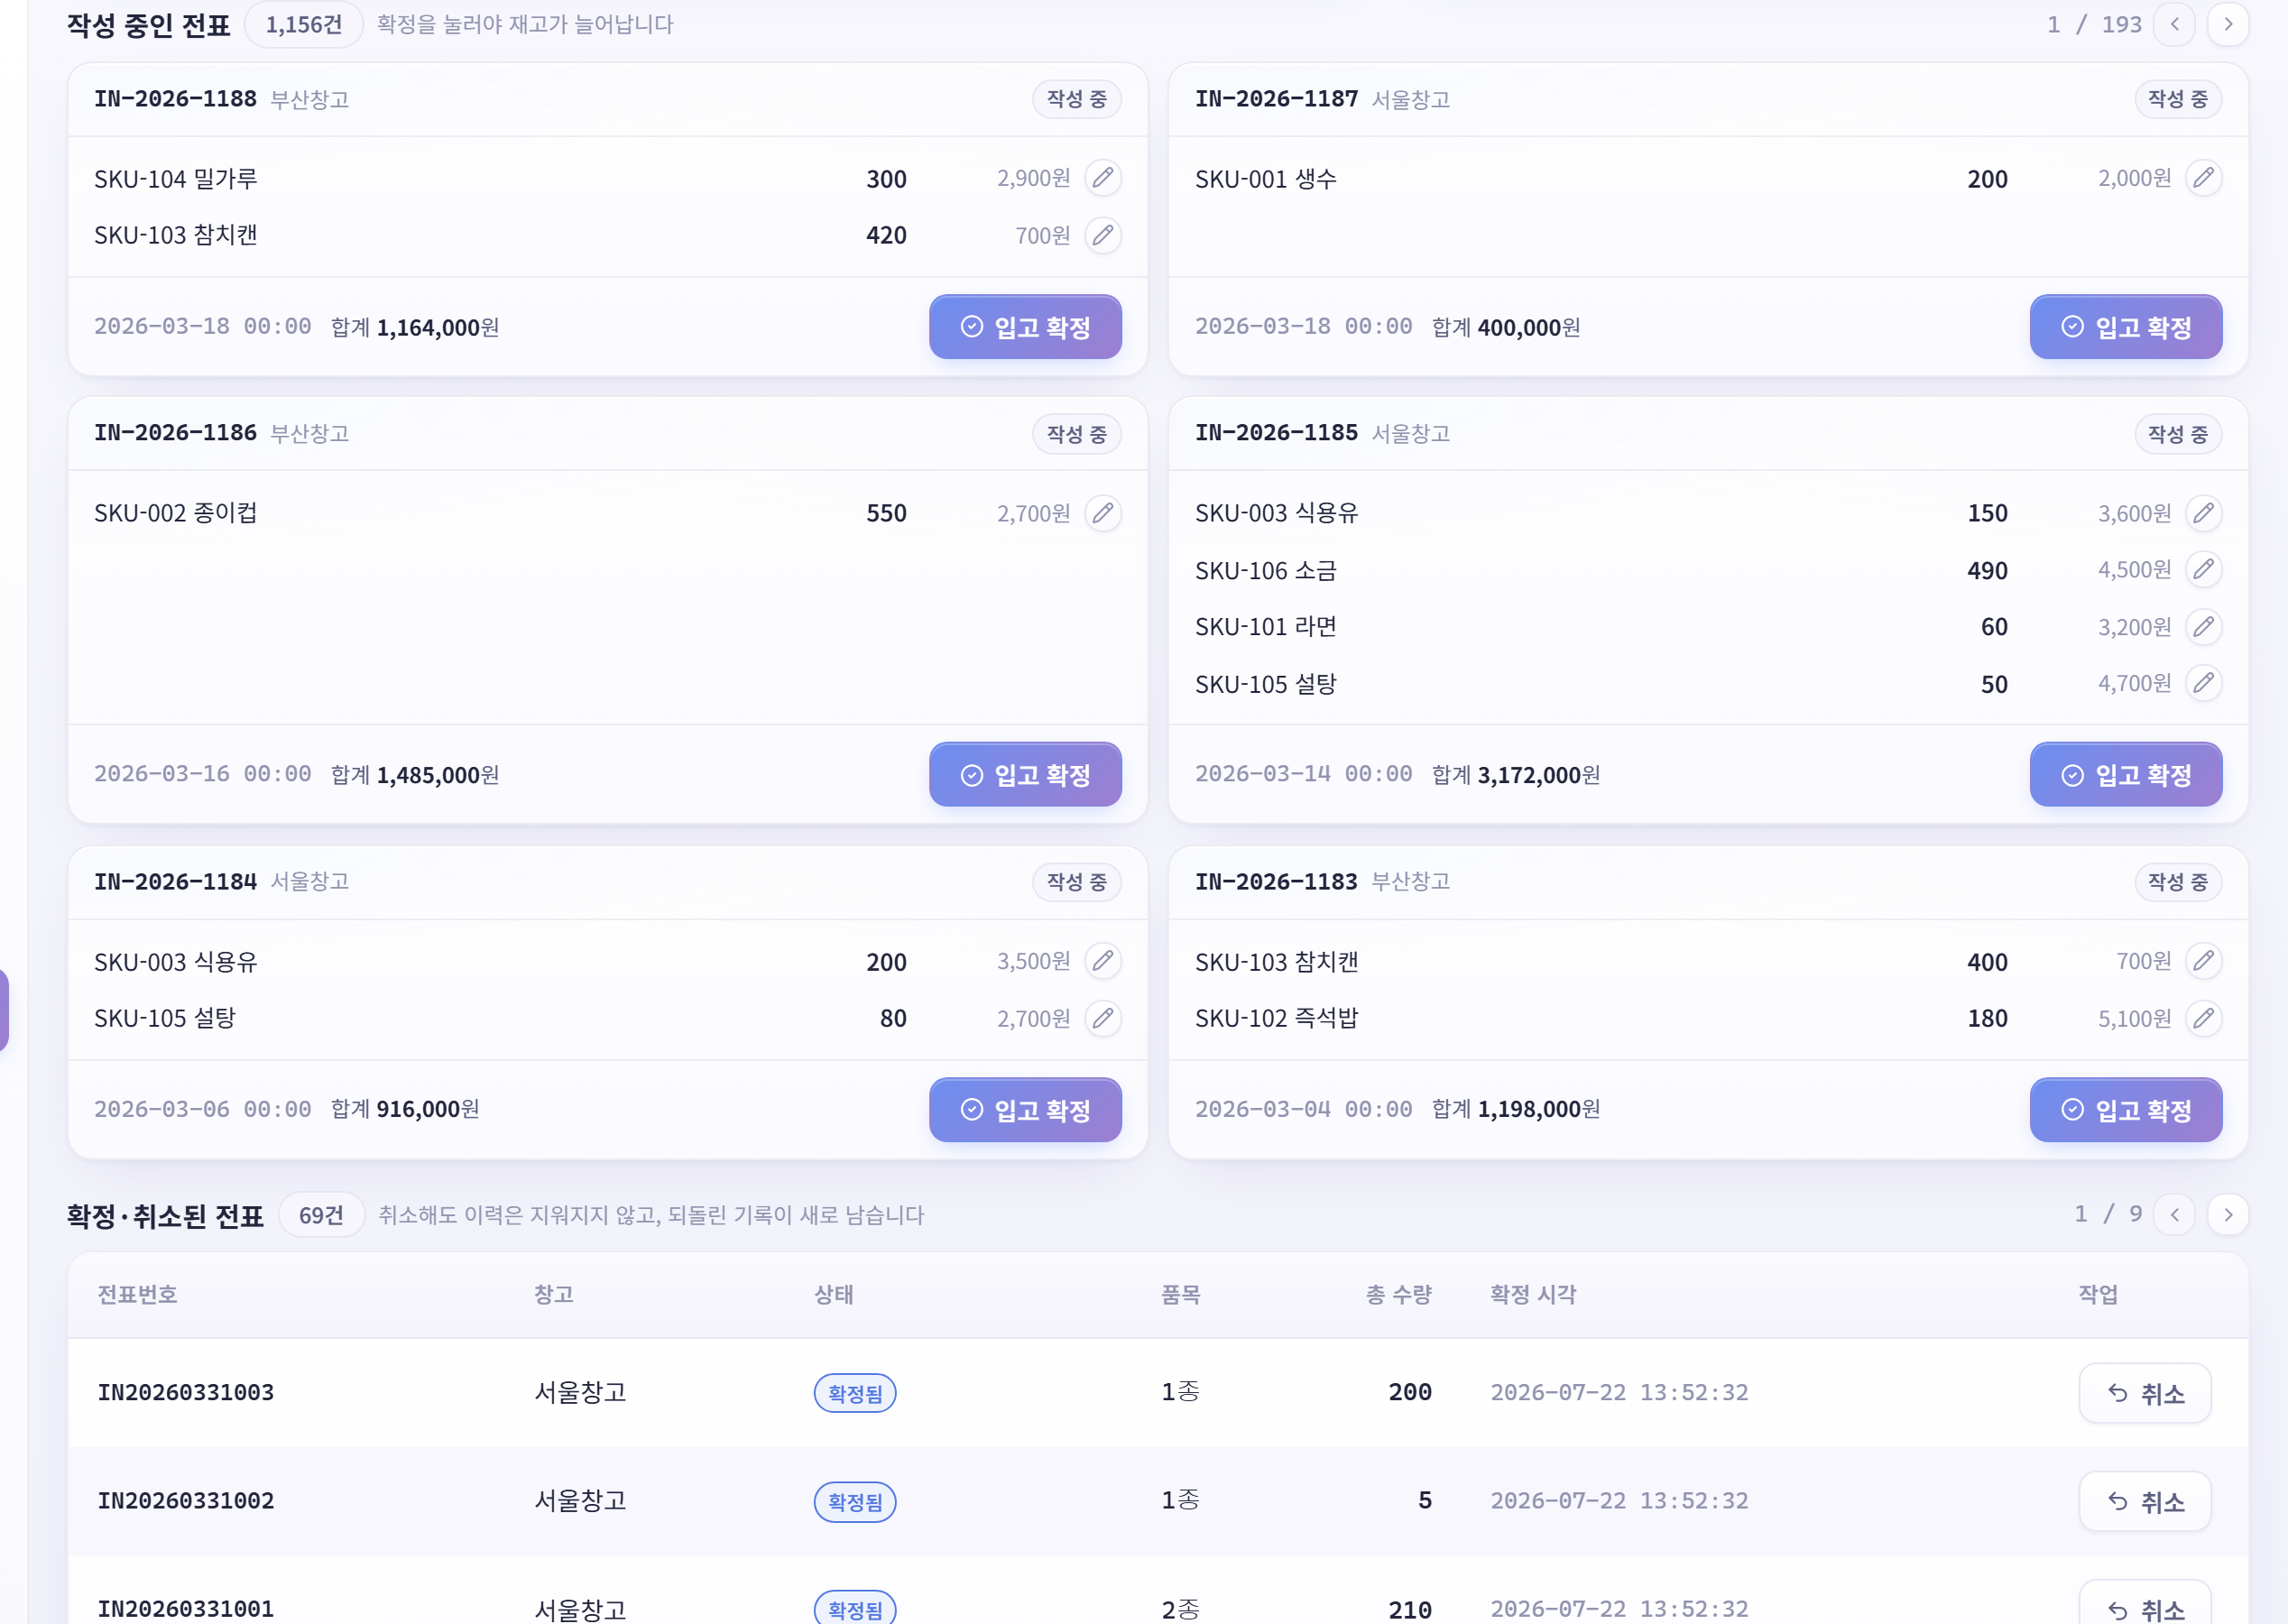The image size is (2288, 1624).
Task: Confirm receipt for slip IN-2026-1183
Action: [2126, 1110]
